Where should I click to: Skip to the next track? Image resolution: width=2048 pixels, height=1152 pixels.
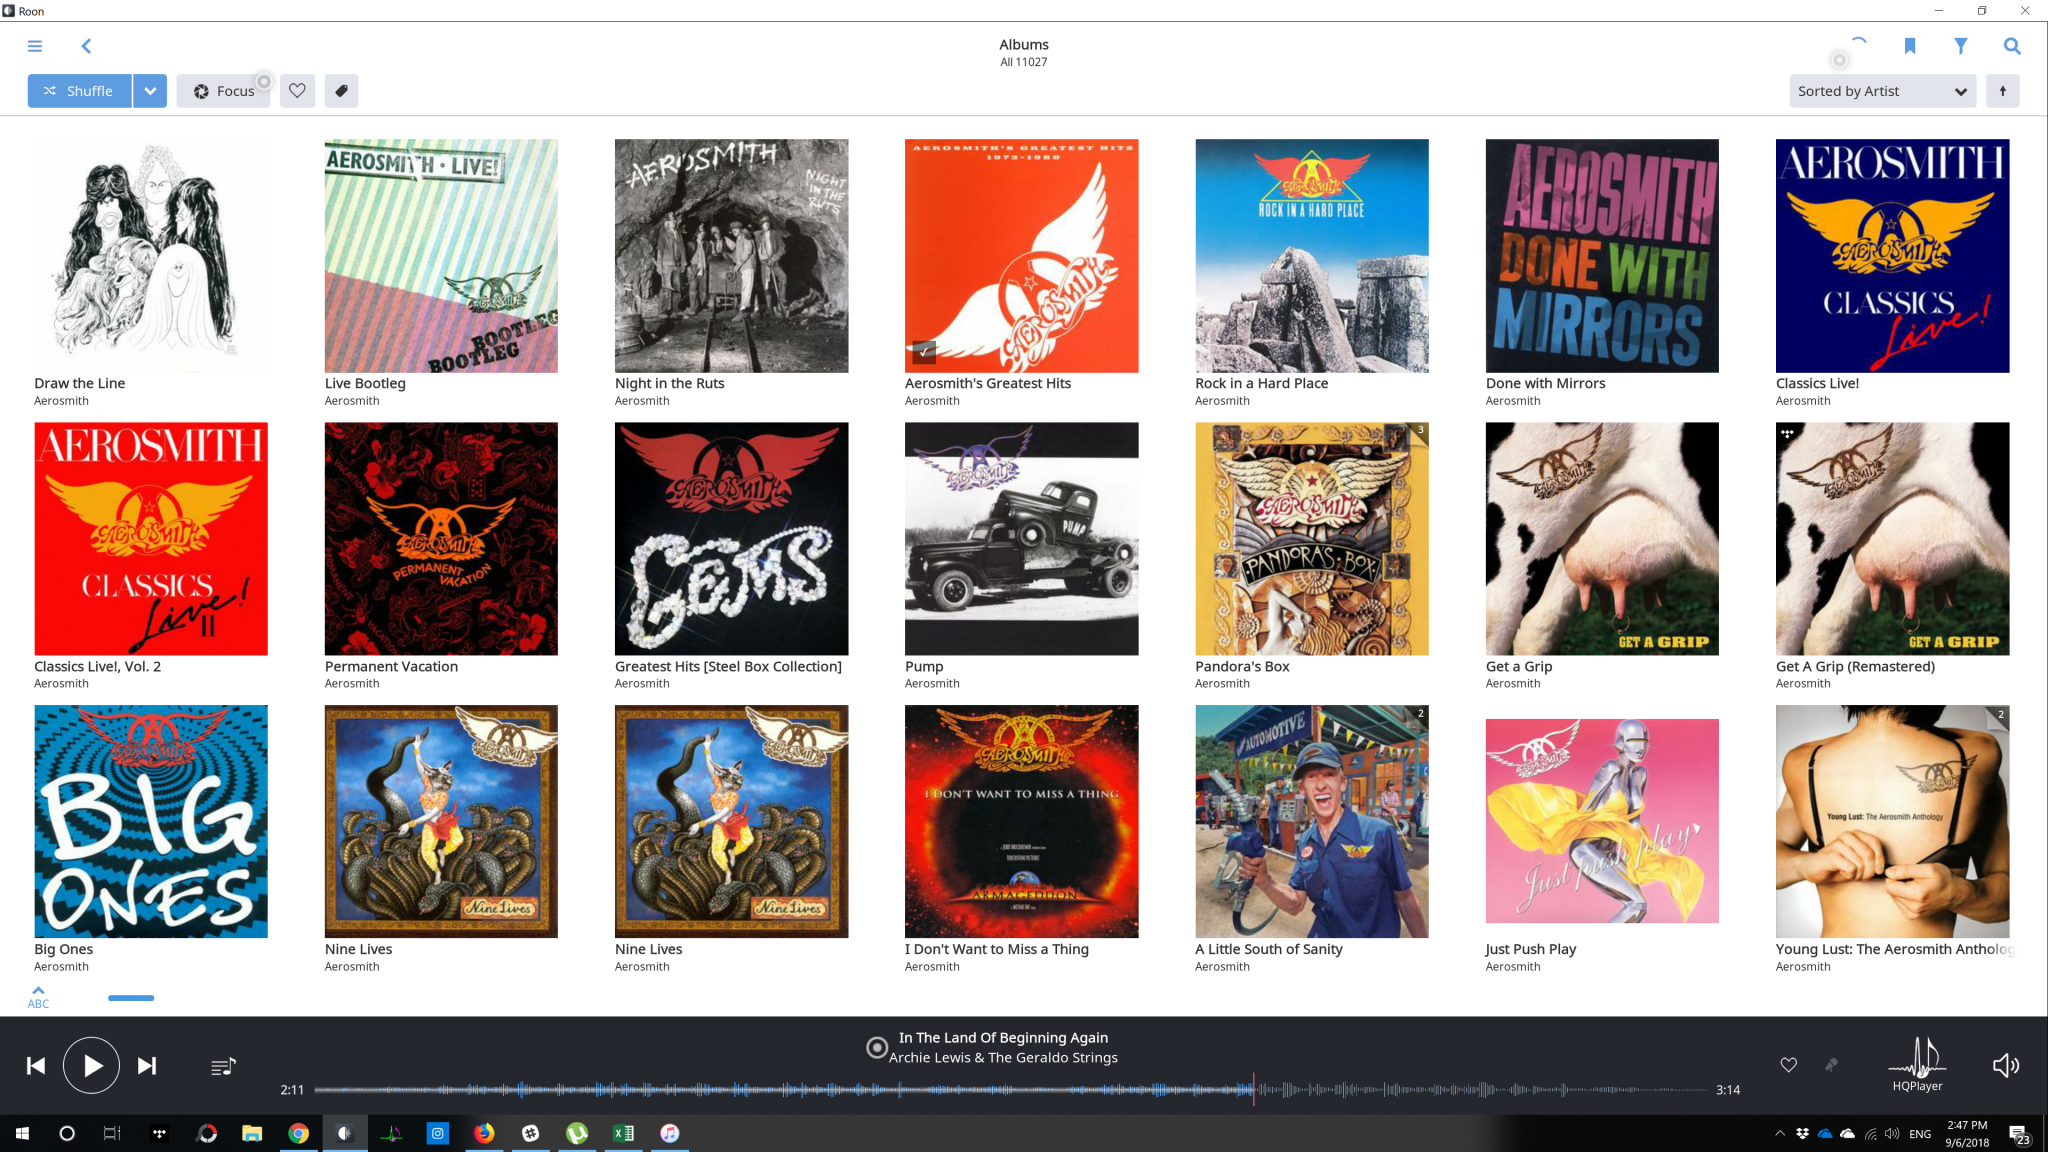pos(147,1066)
